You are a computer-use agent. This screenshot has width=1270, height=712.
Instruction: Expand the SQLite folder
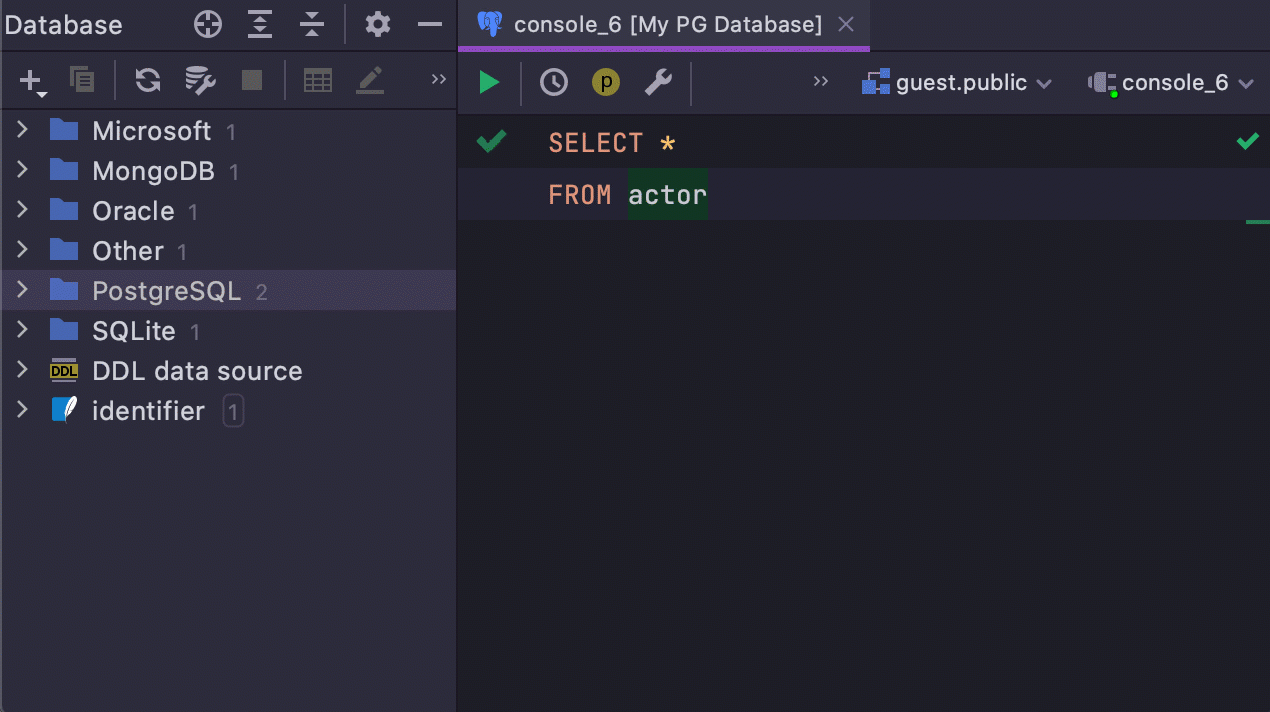click(x=23, y=330)
